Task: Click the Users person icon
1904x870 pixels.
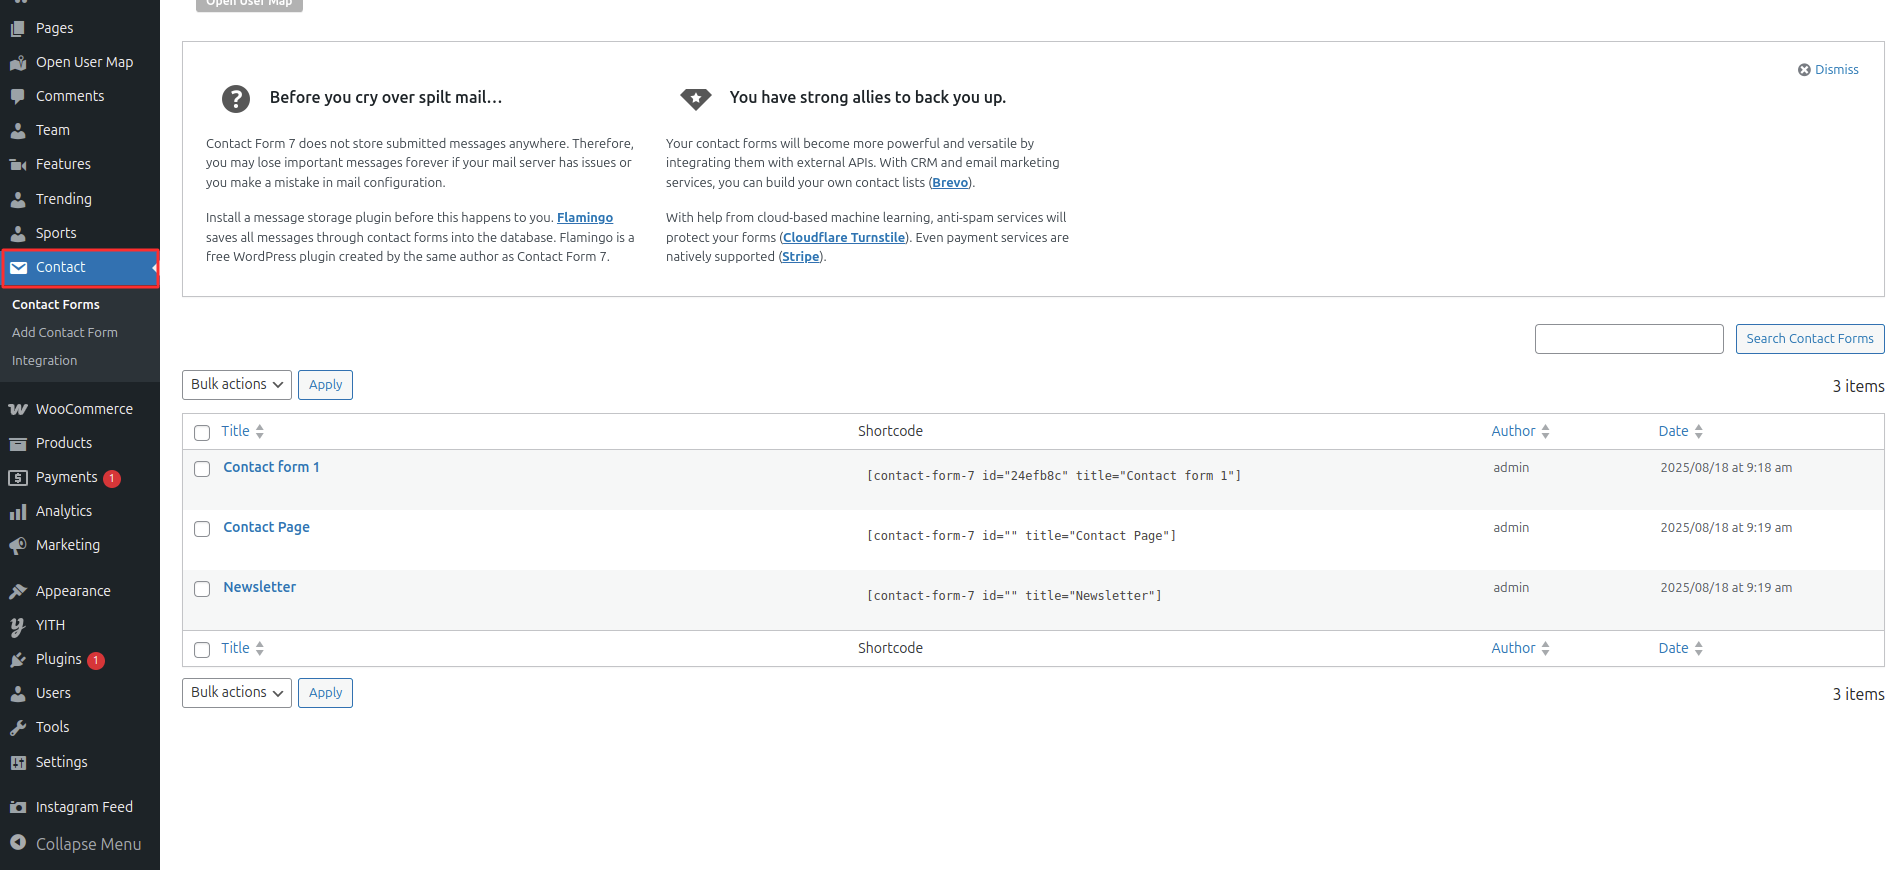Action: 18,693
